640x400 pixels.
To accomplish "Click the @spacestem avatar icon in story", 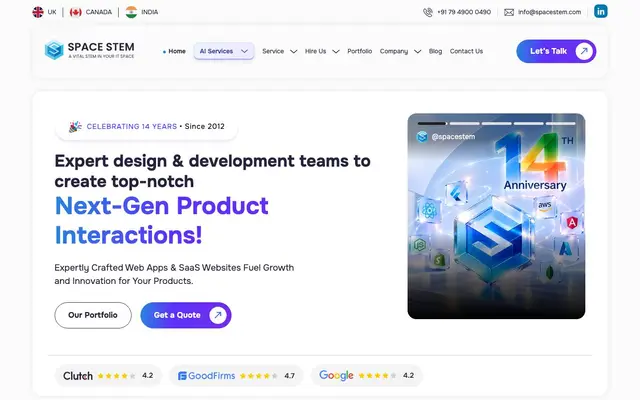I will [422, 137].
